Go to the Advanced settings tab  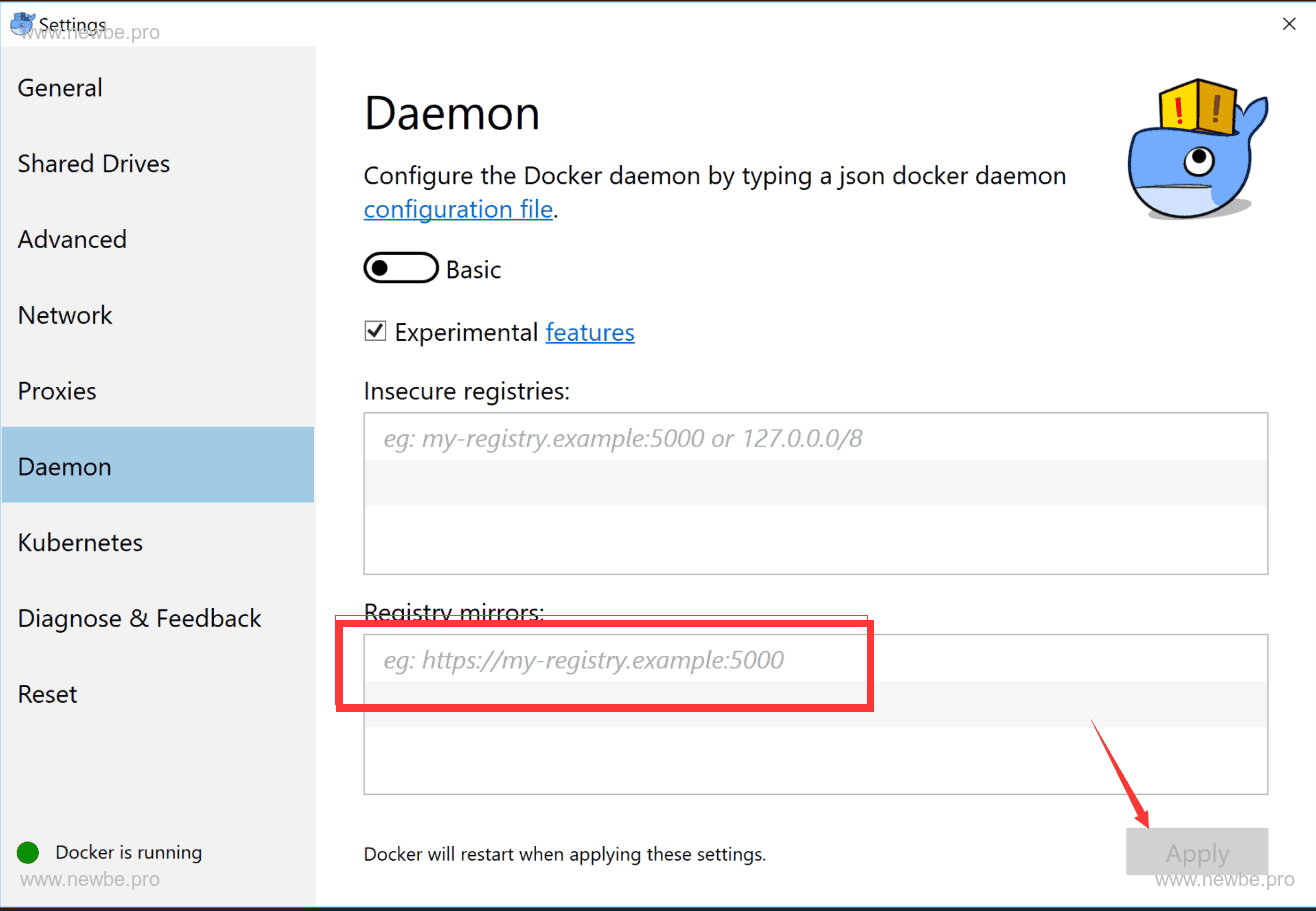pyautogui.click(x=72, y=240)
